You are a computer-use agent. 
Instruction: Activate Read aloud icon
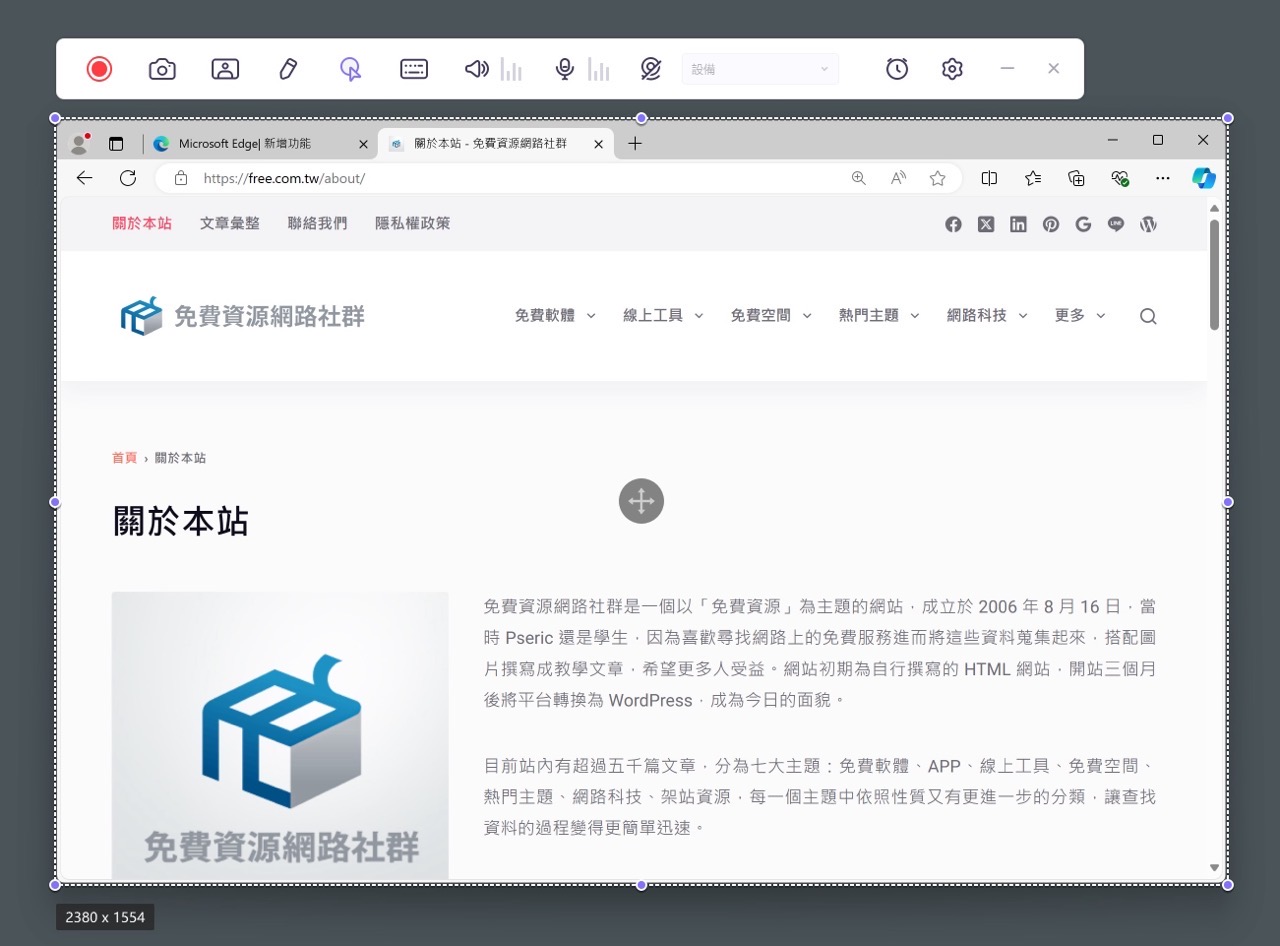(x=898, y=178)
